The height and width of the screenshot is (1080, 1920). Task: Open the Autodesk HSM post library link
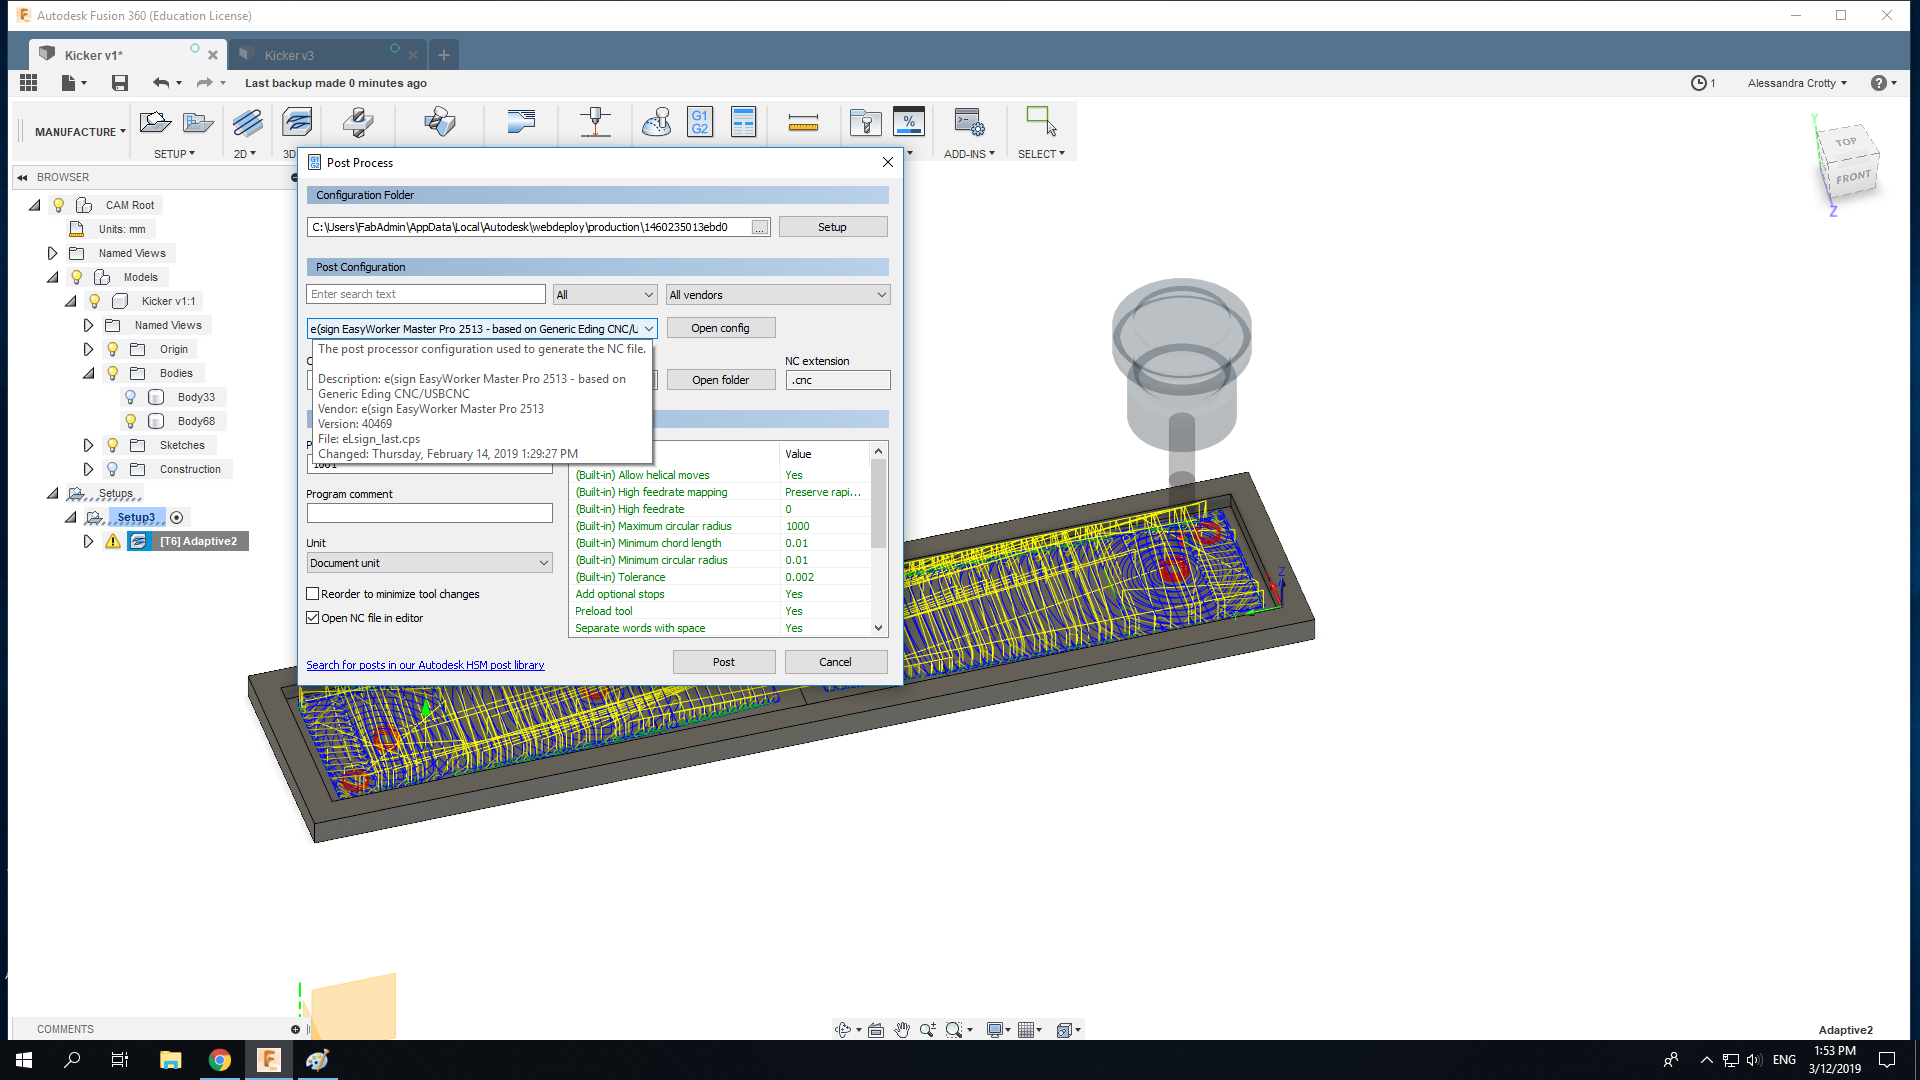425,665
